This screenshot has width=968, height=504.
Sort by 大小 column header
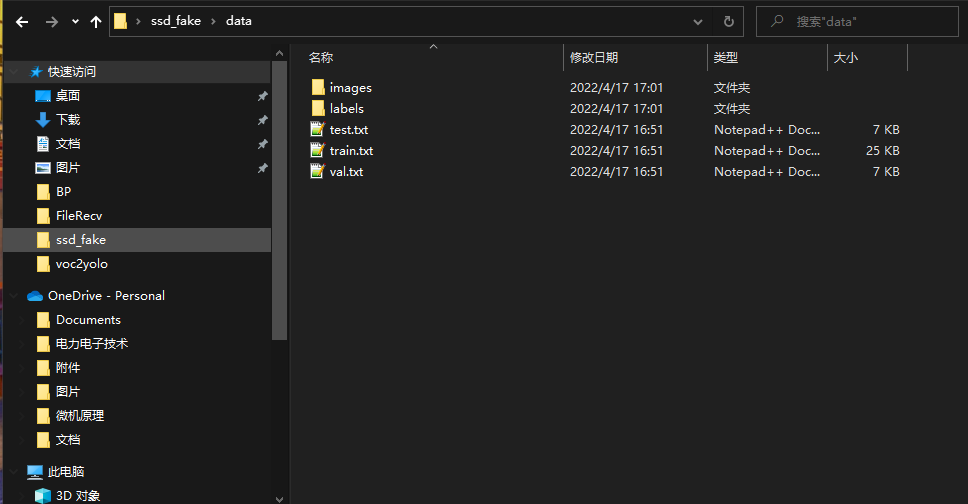pos(846,57)
